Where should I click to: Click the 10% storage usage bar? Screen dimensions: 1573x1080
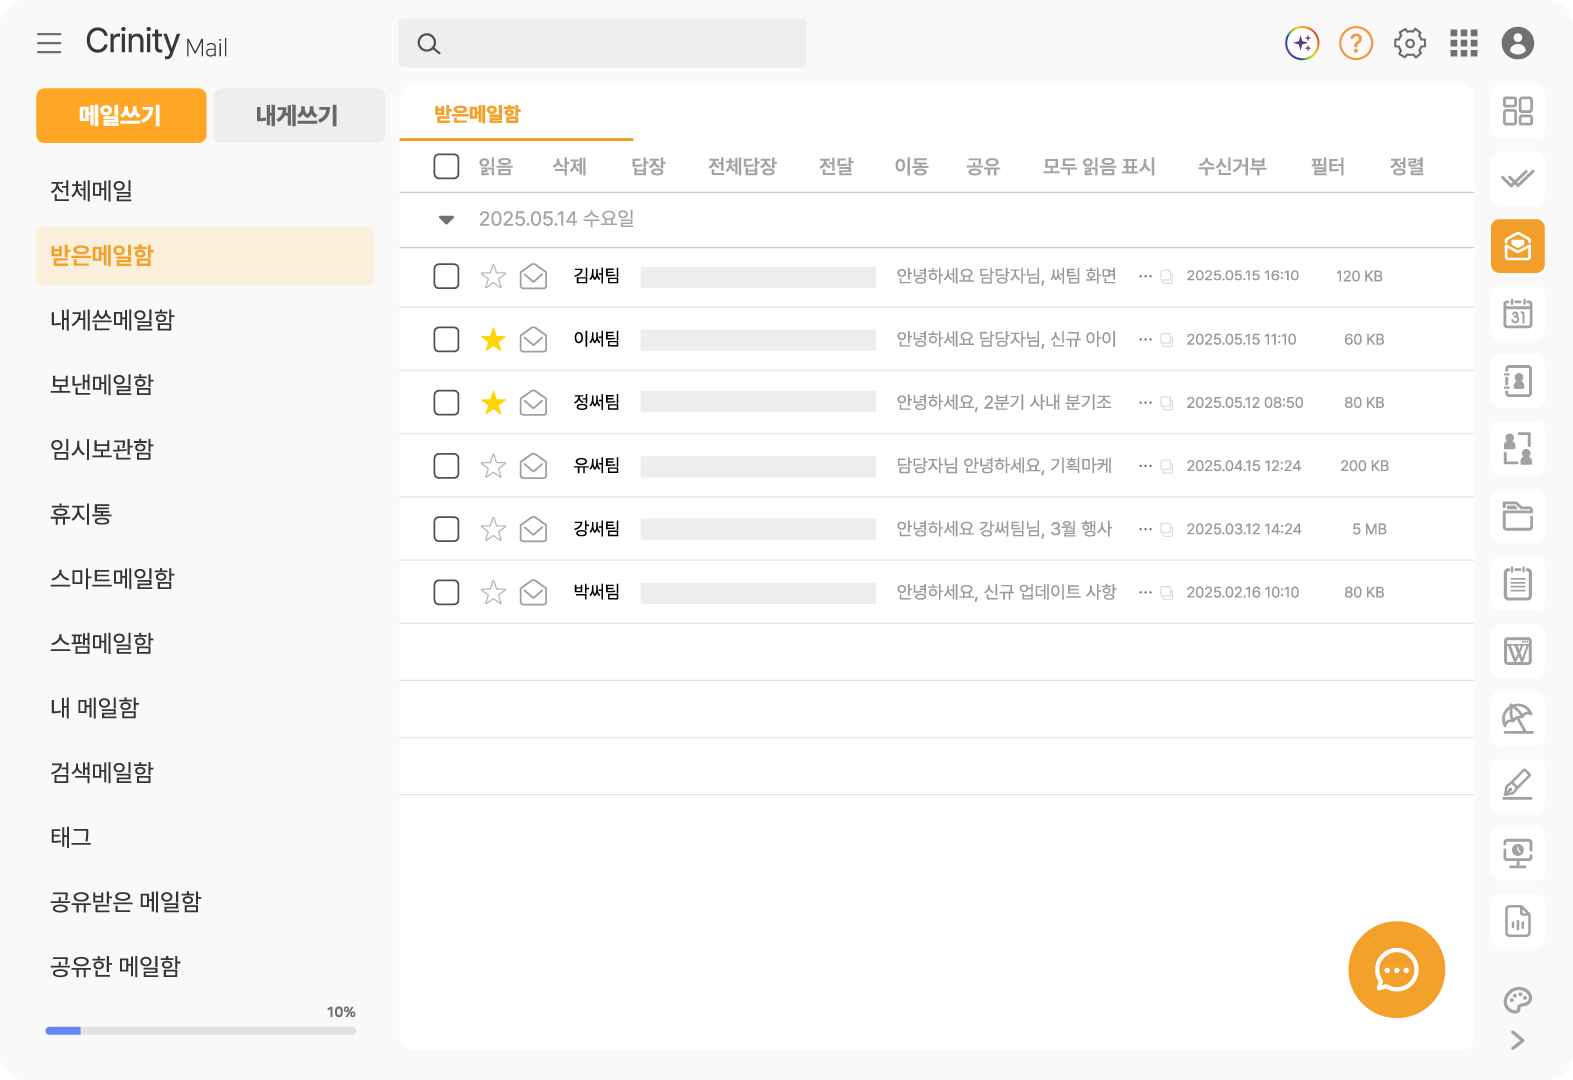coord(200,1031)
